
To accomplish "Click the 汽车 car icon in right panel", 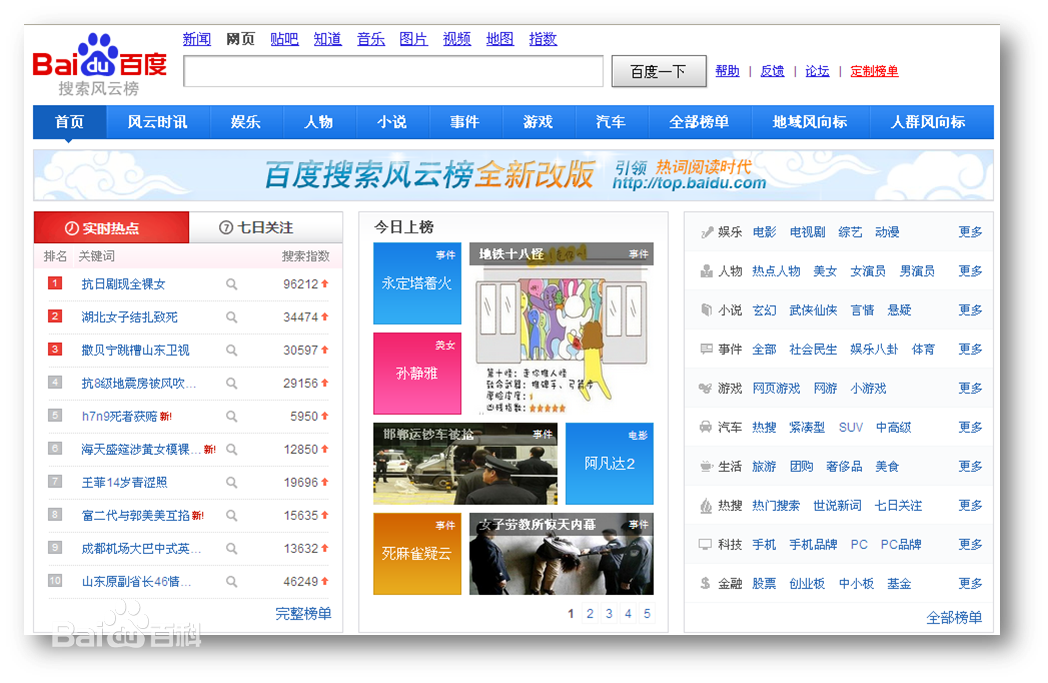I will click(706, 427).
